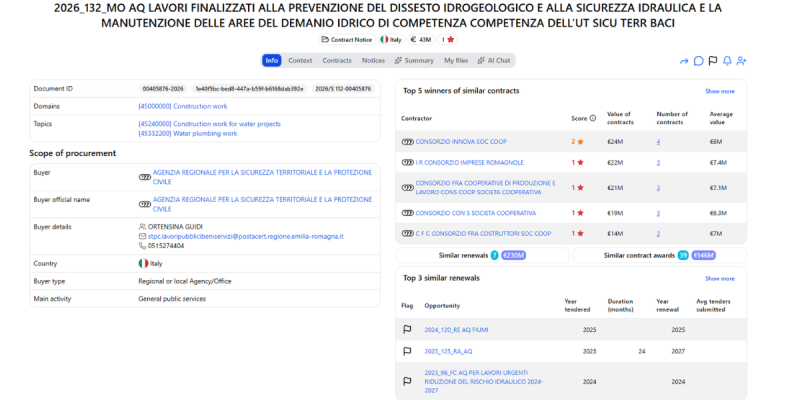800x400 pixels.
Task: Open AGENZIA REGIONALE link in Buyer official name row
Action: tap(263, 204)
